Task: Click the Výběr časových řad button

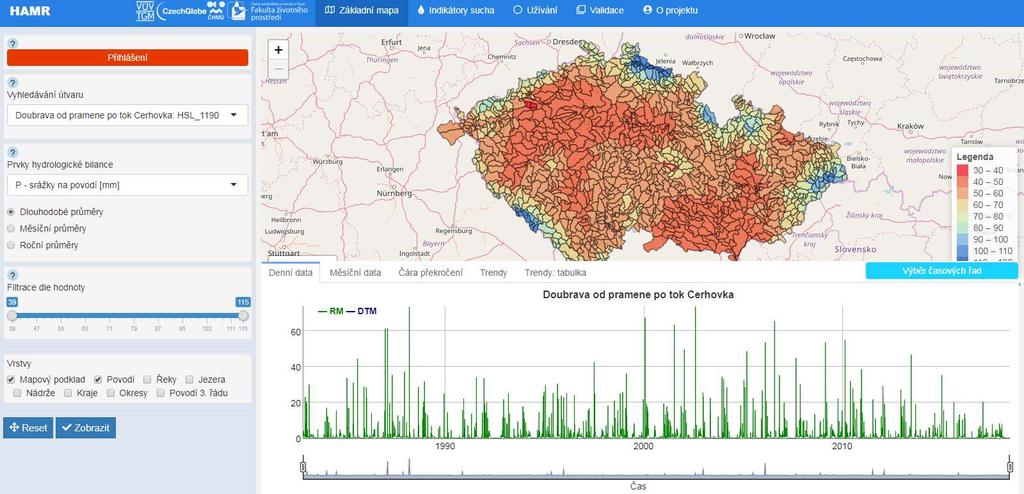Action: 942,271
